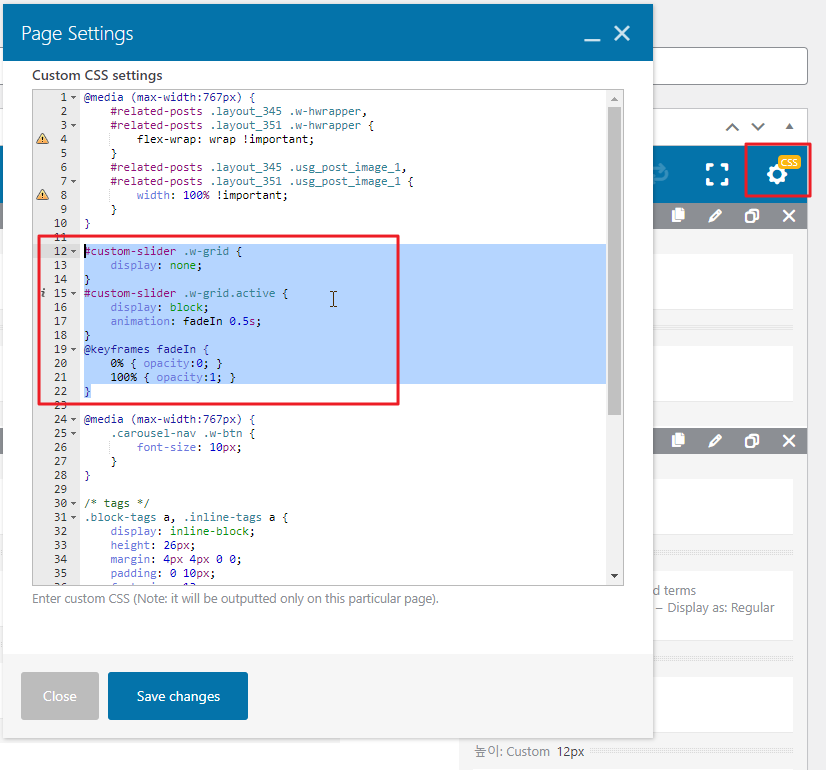Fold @keyframes block at line 19
The height and width of the screenshot is (770, 826).
(74, 349)
